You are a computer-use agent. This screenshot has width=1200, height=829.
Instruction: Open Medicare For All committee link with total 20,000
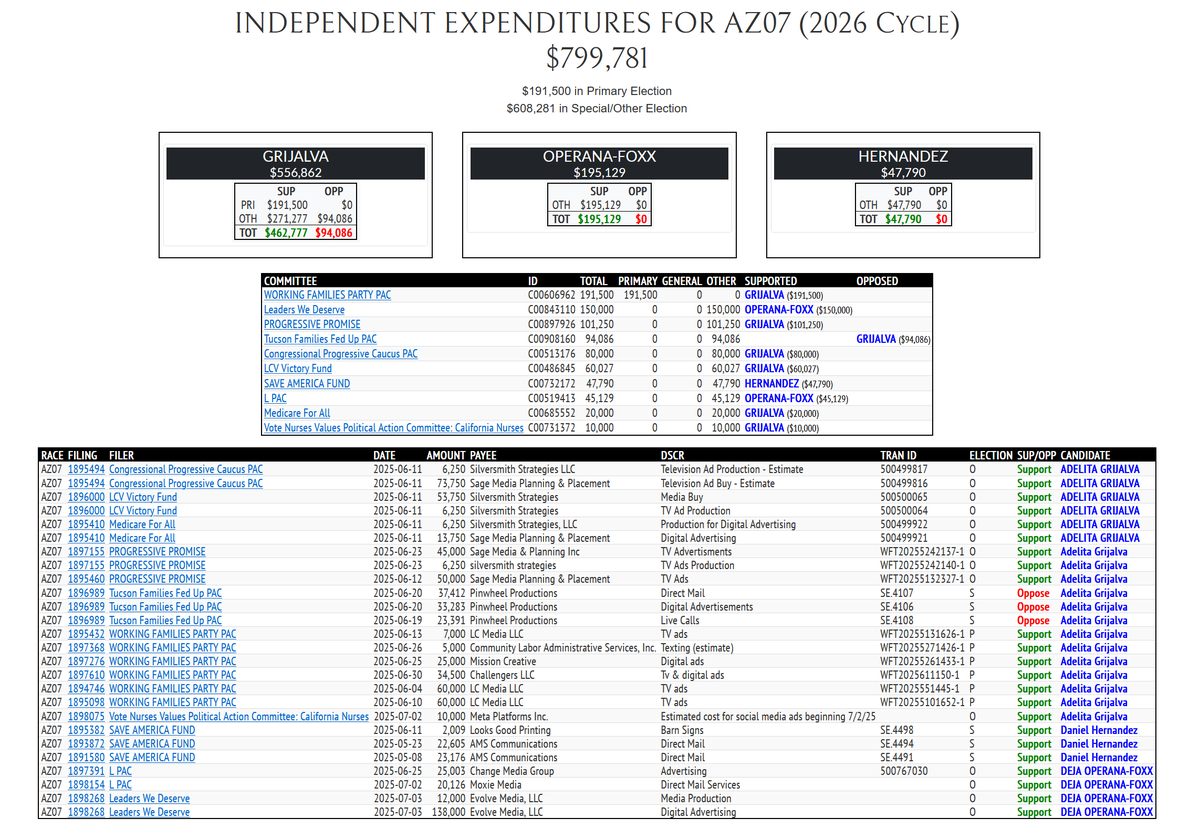[297, 413]
